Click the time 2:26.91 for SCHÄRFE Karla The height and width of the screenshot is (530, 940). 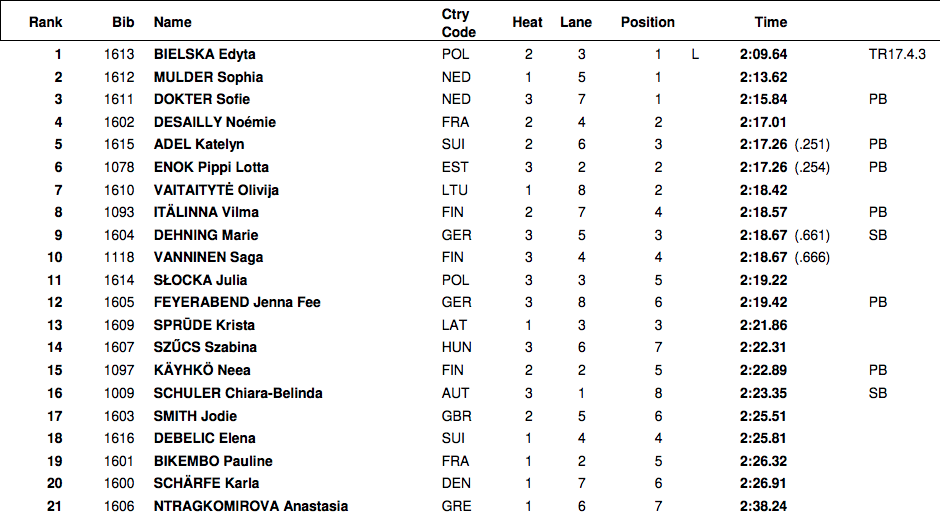(x=764, y=483)
